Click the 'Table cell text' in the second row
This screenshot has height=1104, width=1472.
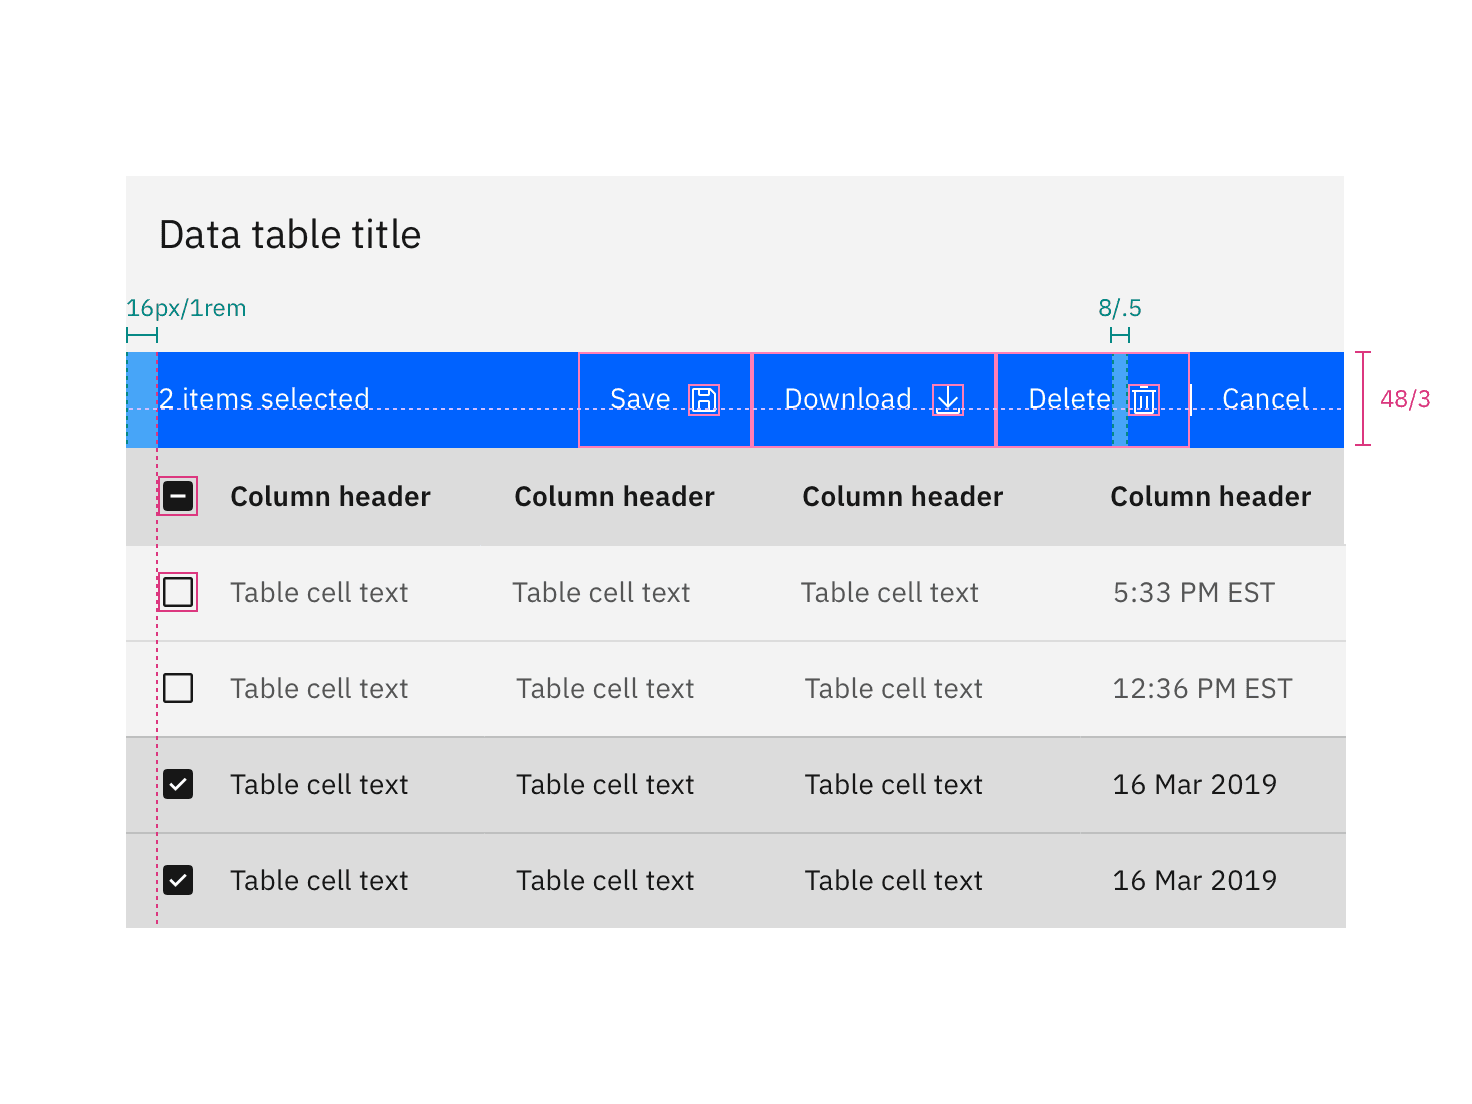(318, 688)
